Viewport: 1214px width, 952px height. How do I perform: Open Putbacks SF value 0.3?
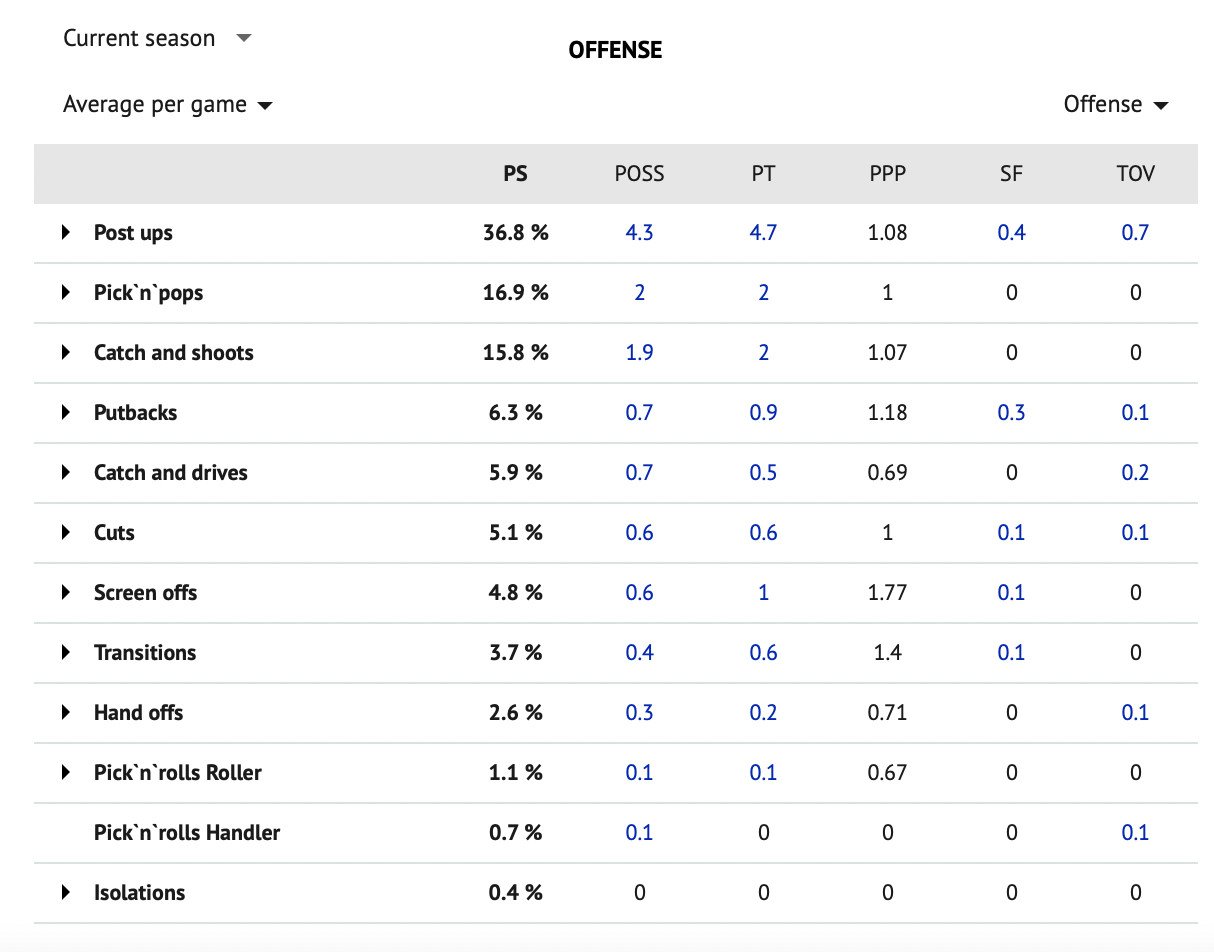pos(1011,413)
